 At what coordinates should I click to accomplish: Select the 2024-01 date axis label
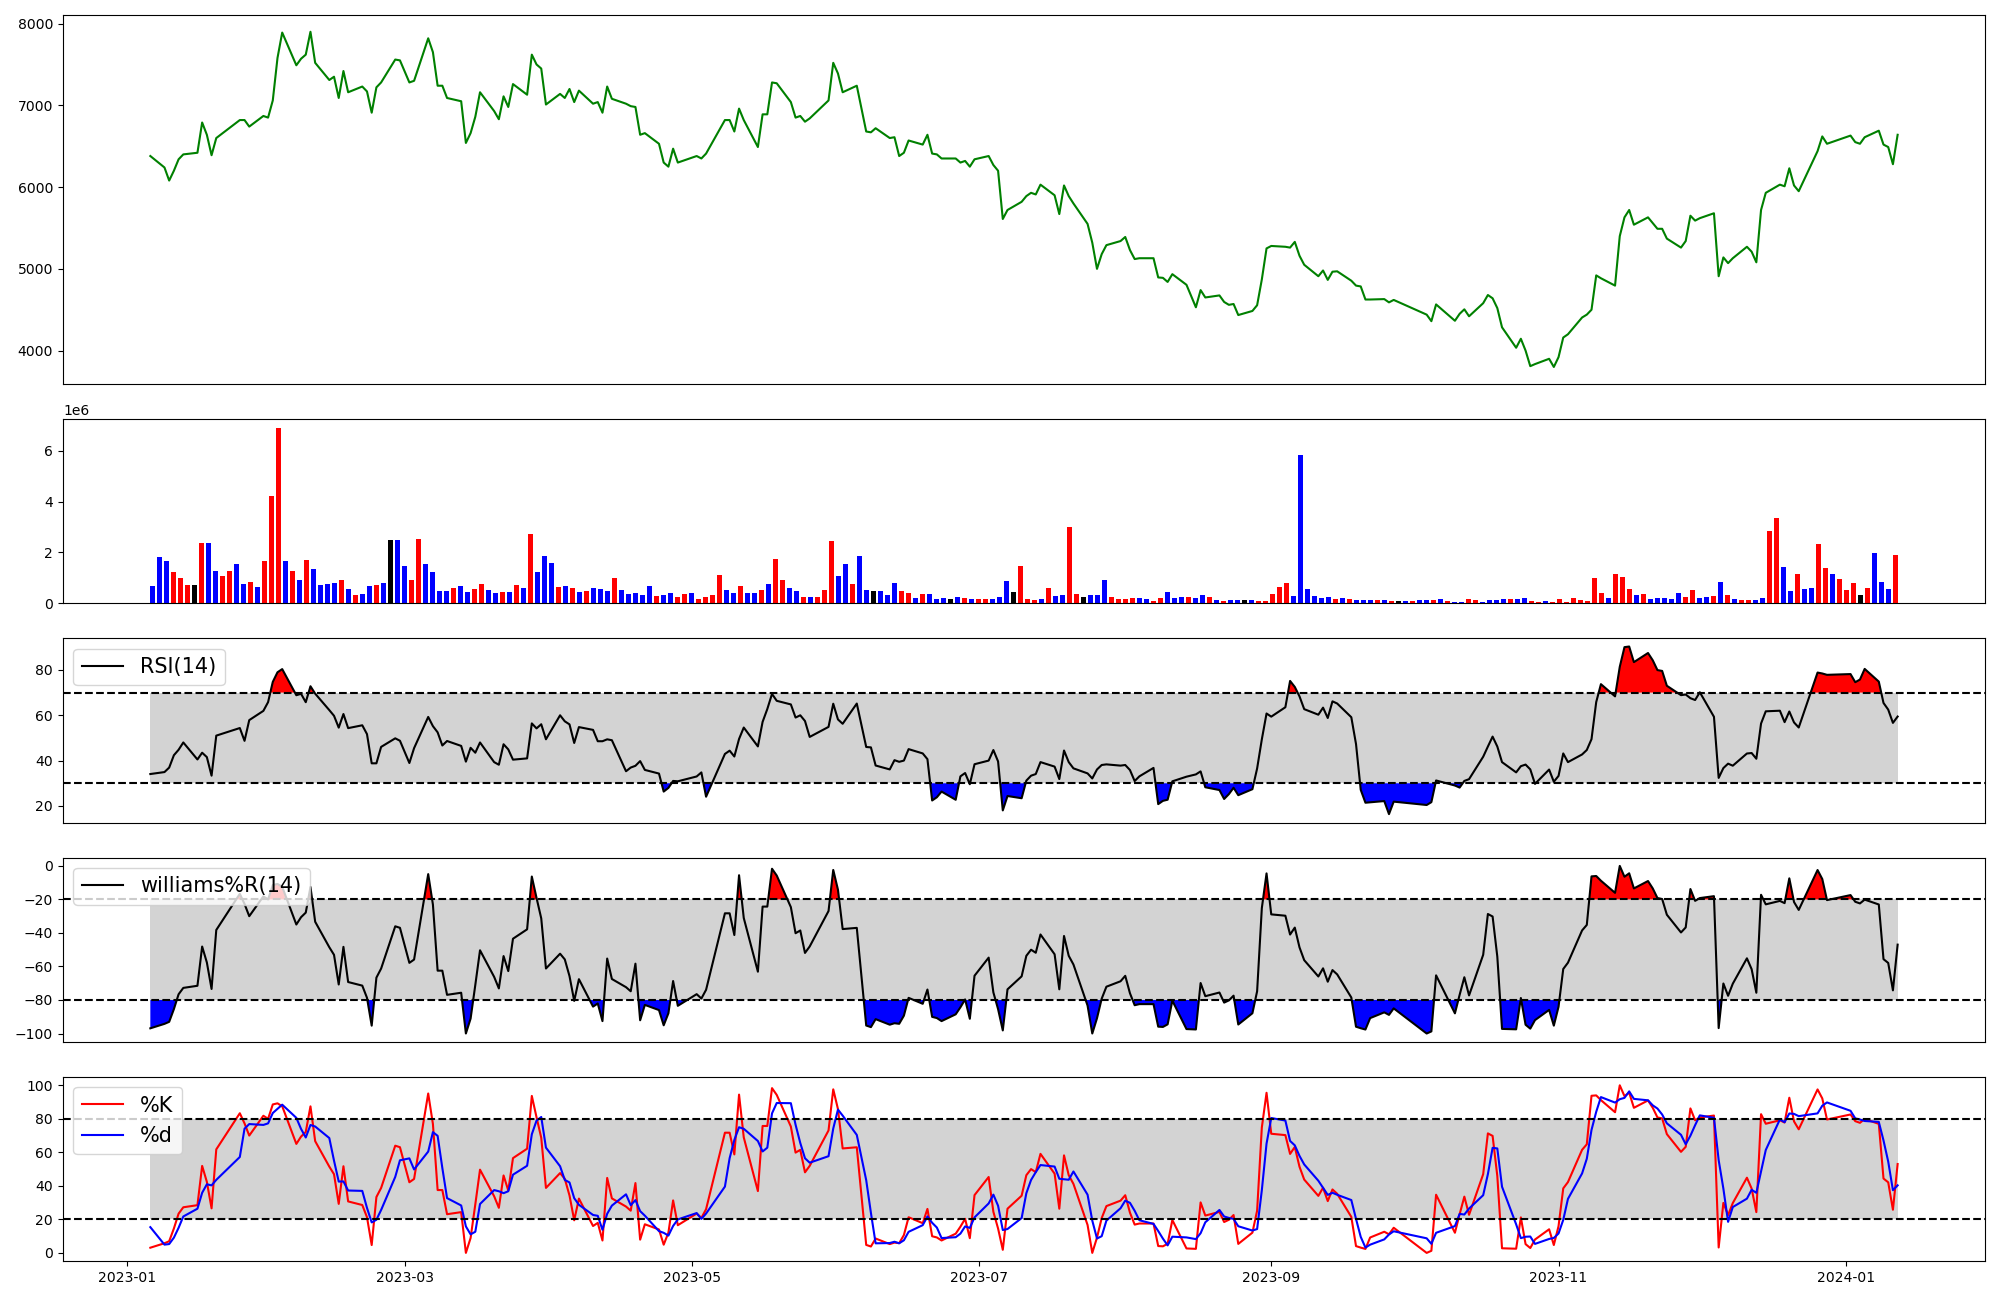pyautogui.click(x=1845, y=1277)
